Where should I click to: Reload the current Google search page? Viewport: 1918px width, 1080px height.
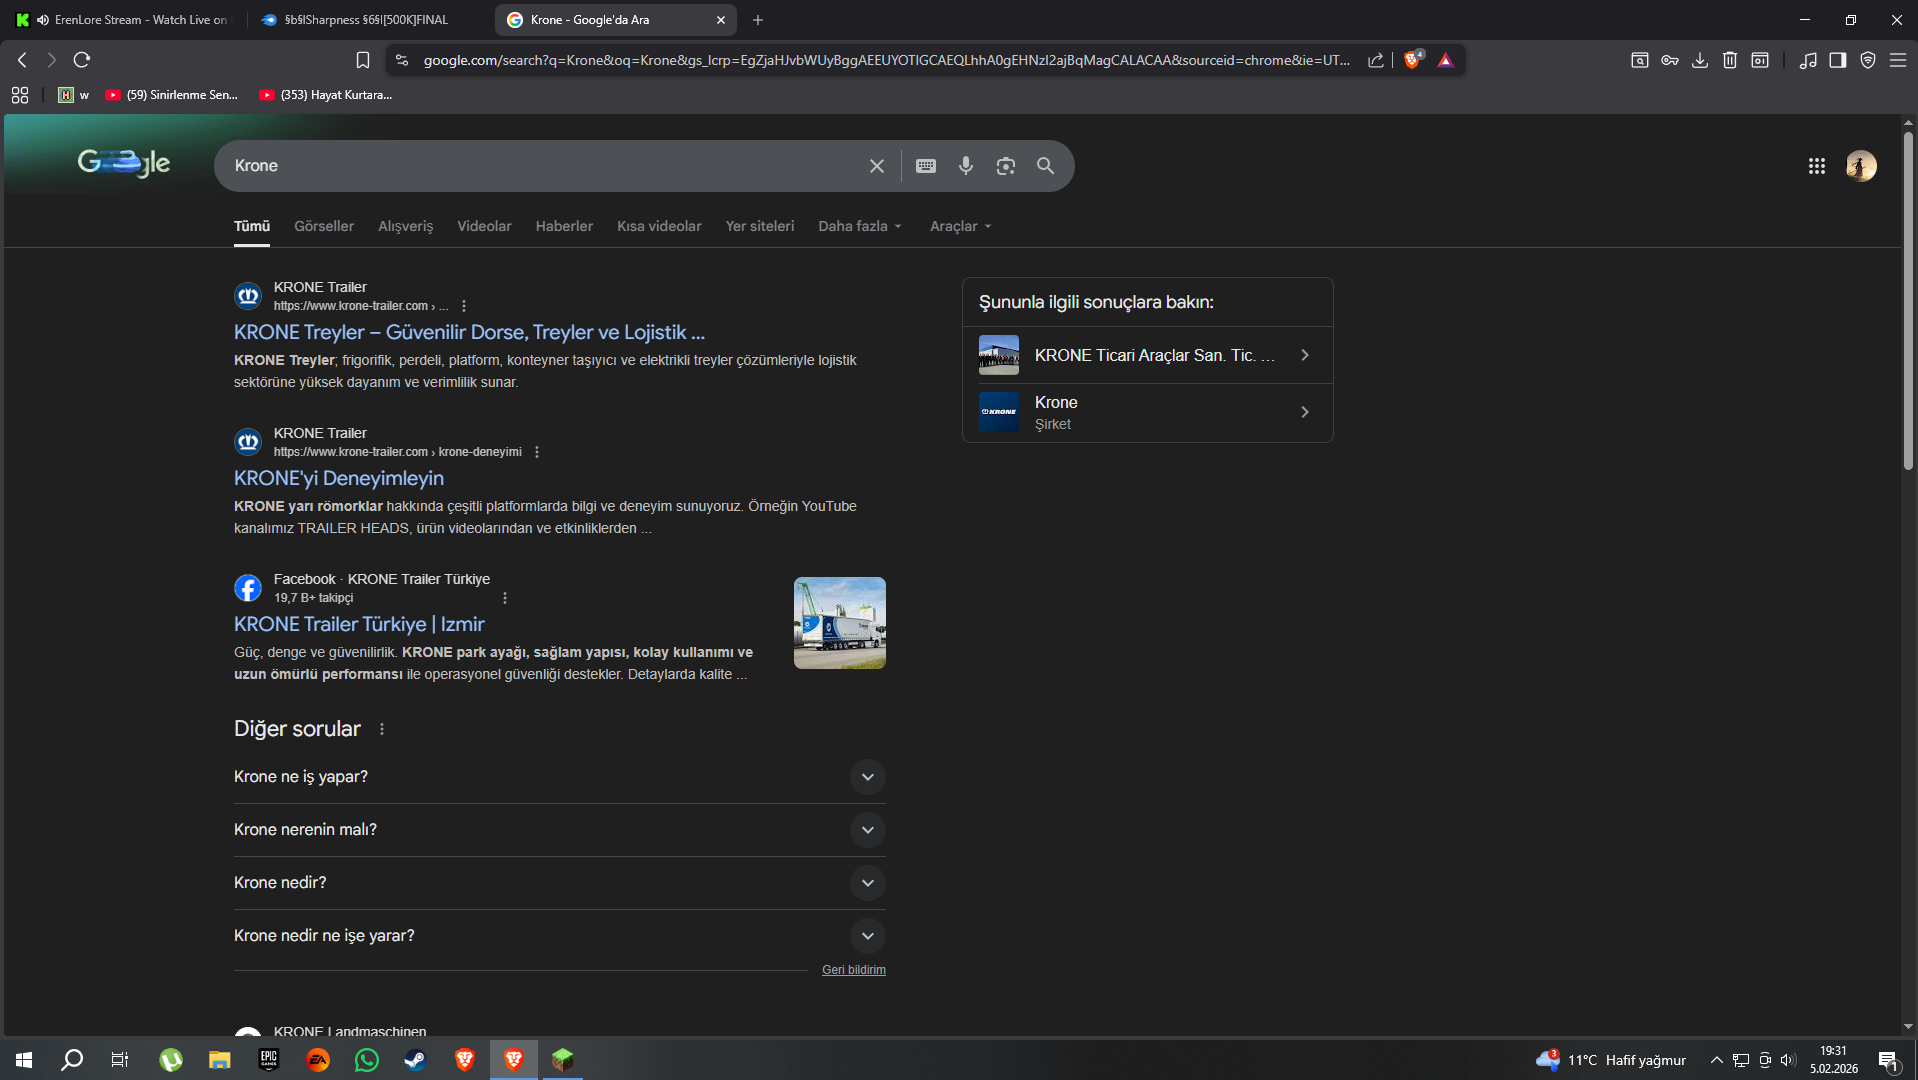[x=82, y=60]
